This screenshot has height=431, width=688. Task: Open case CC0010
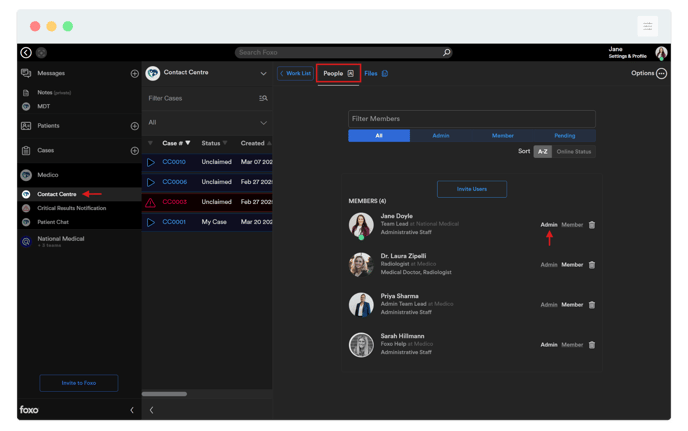point(174,162)
